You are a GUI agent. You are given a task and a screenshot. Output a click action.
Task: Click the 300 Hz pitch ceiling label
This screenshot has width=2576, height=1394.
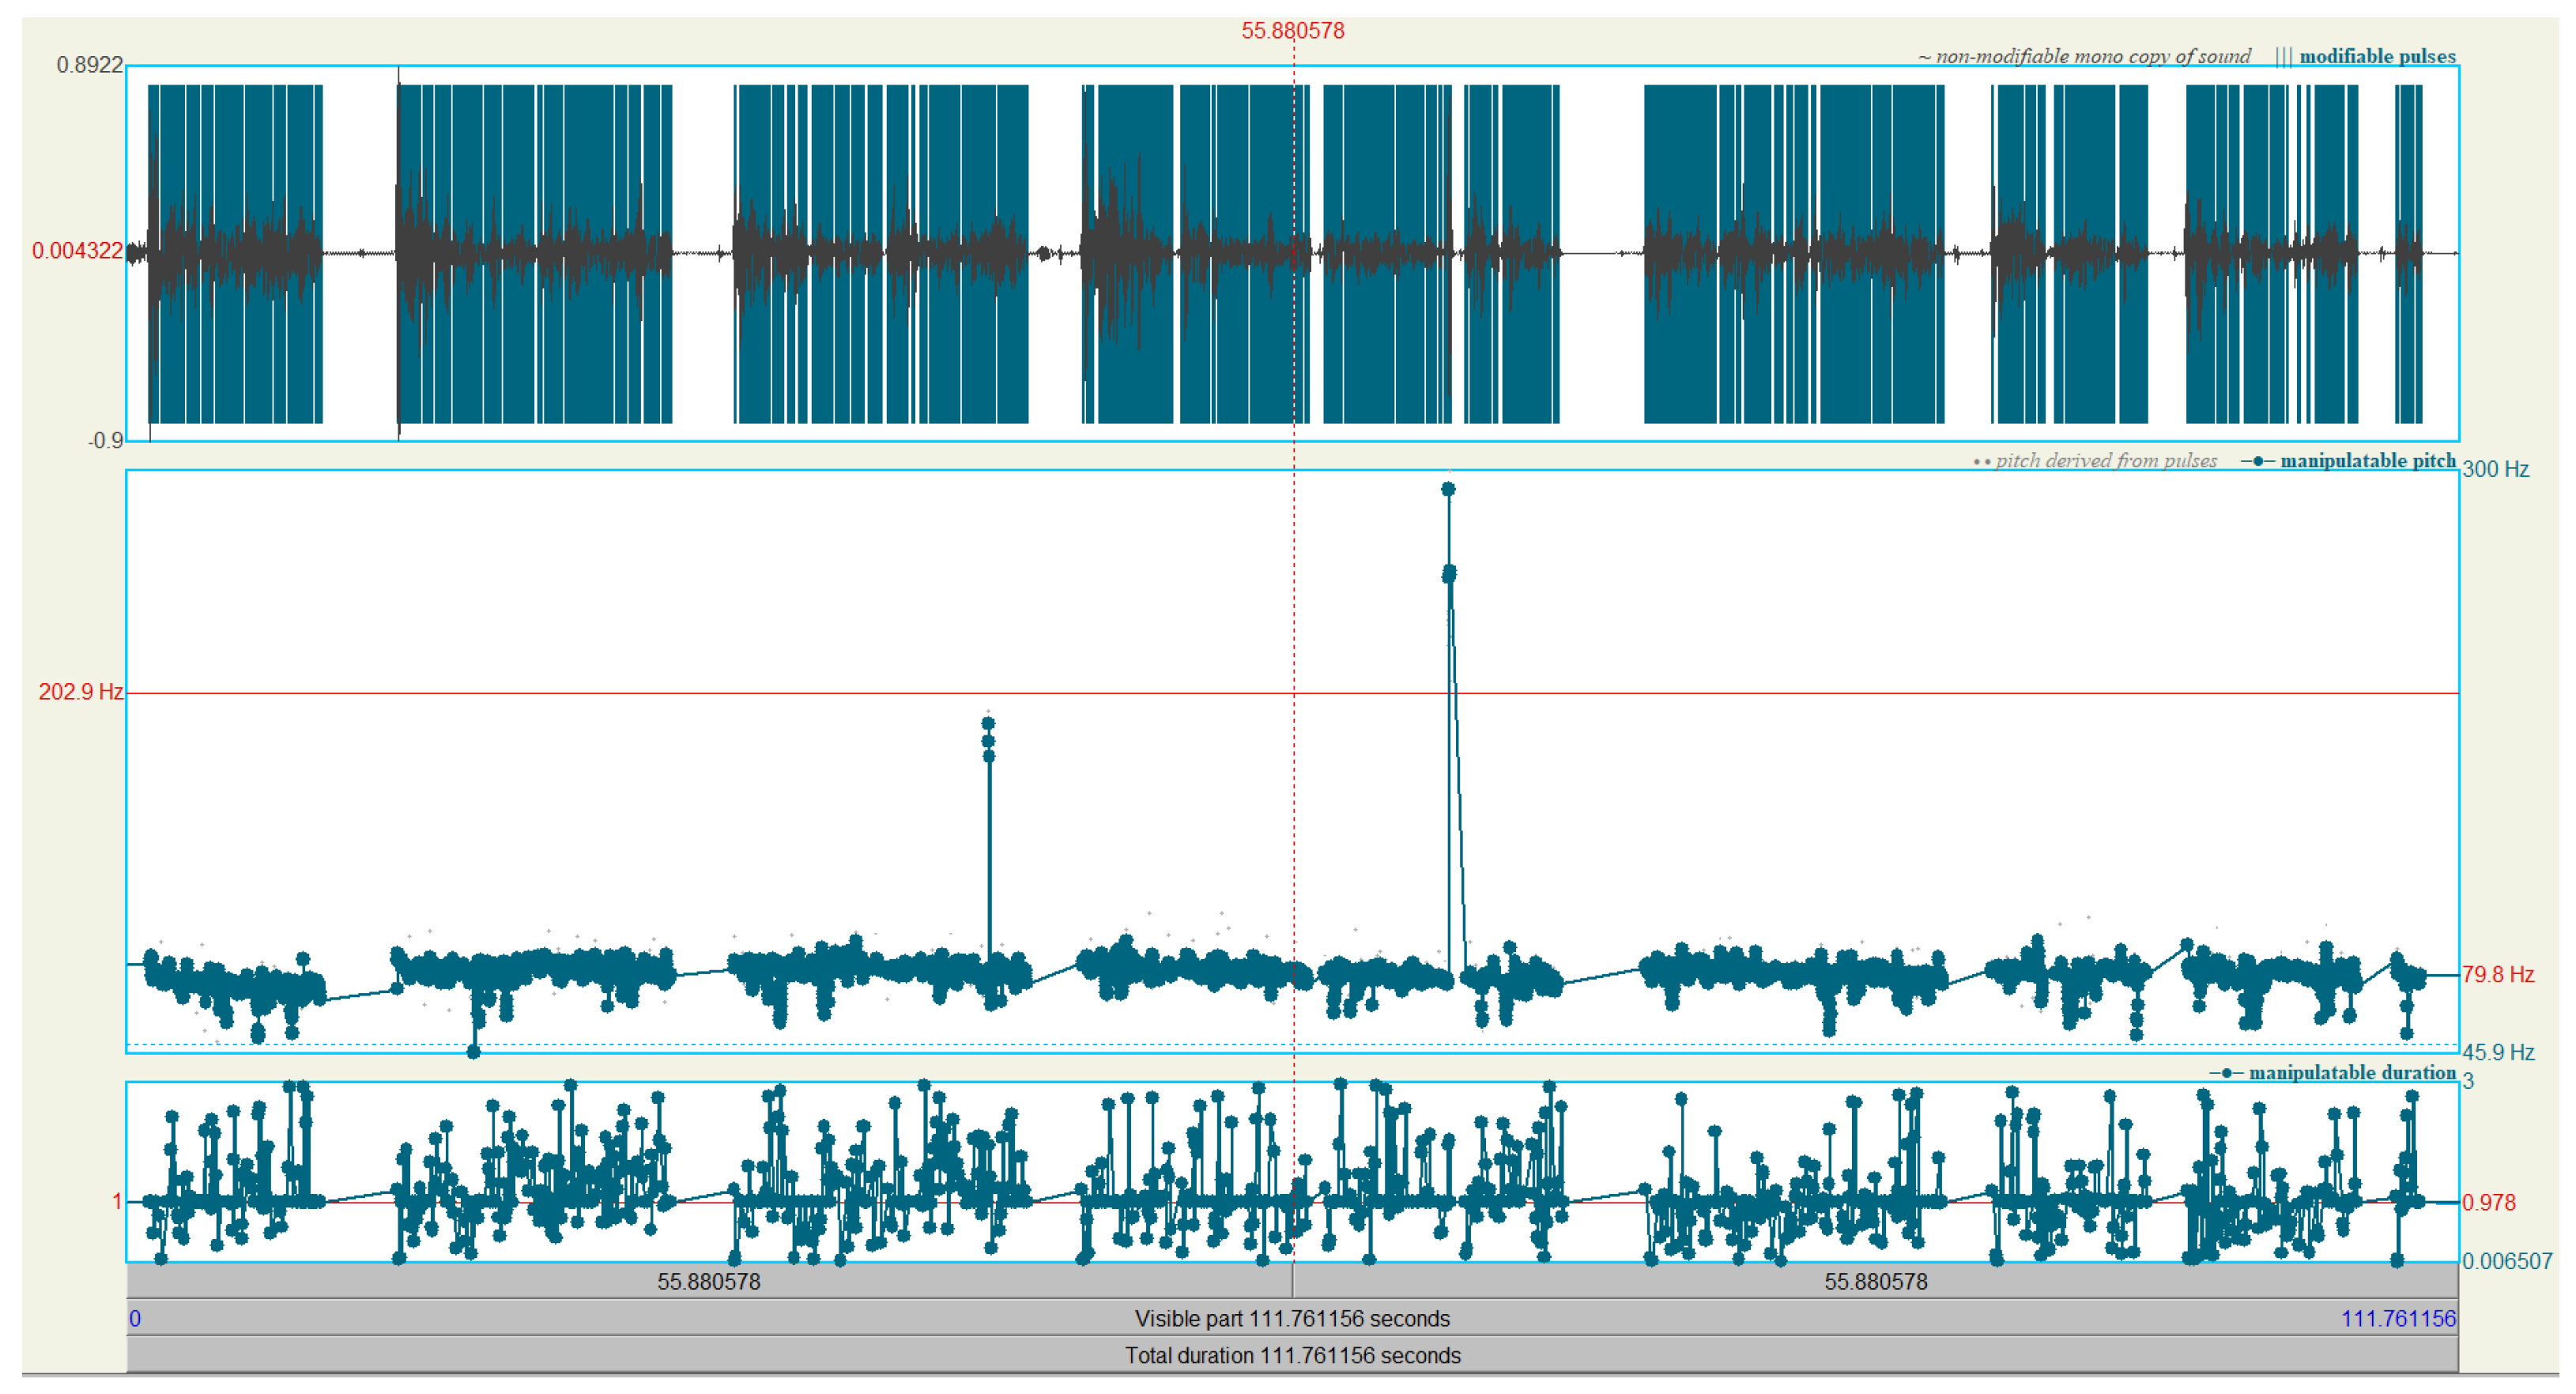(x=2495, y=469)
